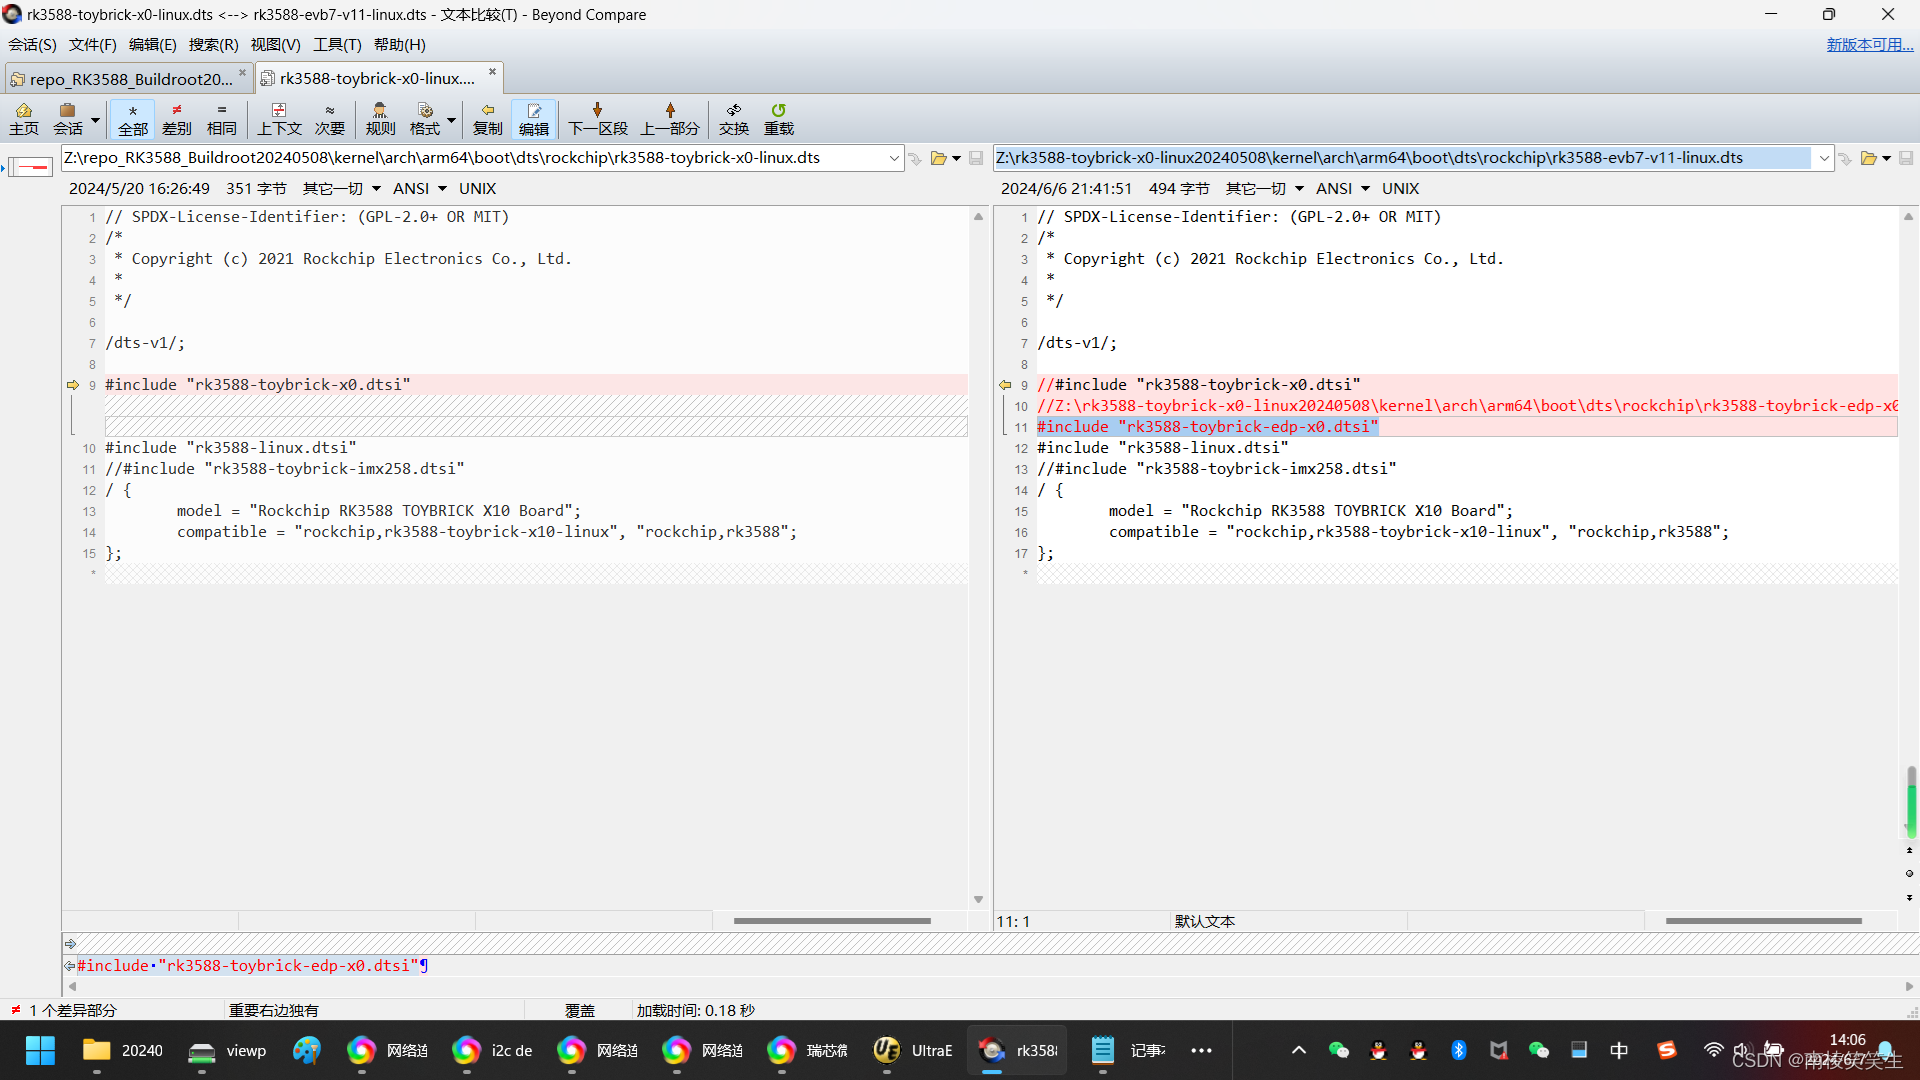Switch to the repo_RK3588_Buildroot tab

[x=128, y=78]
